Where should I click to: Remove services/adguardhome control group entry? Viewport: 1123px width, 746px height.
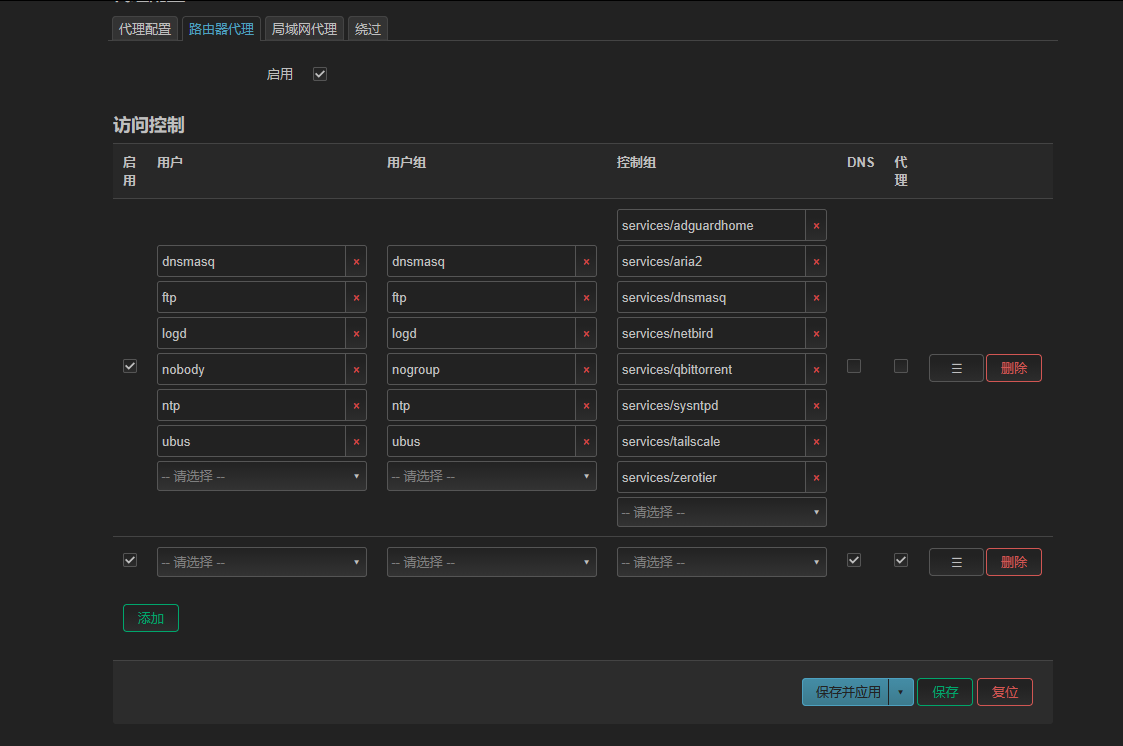coord(816,226)
